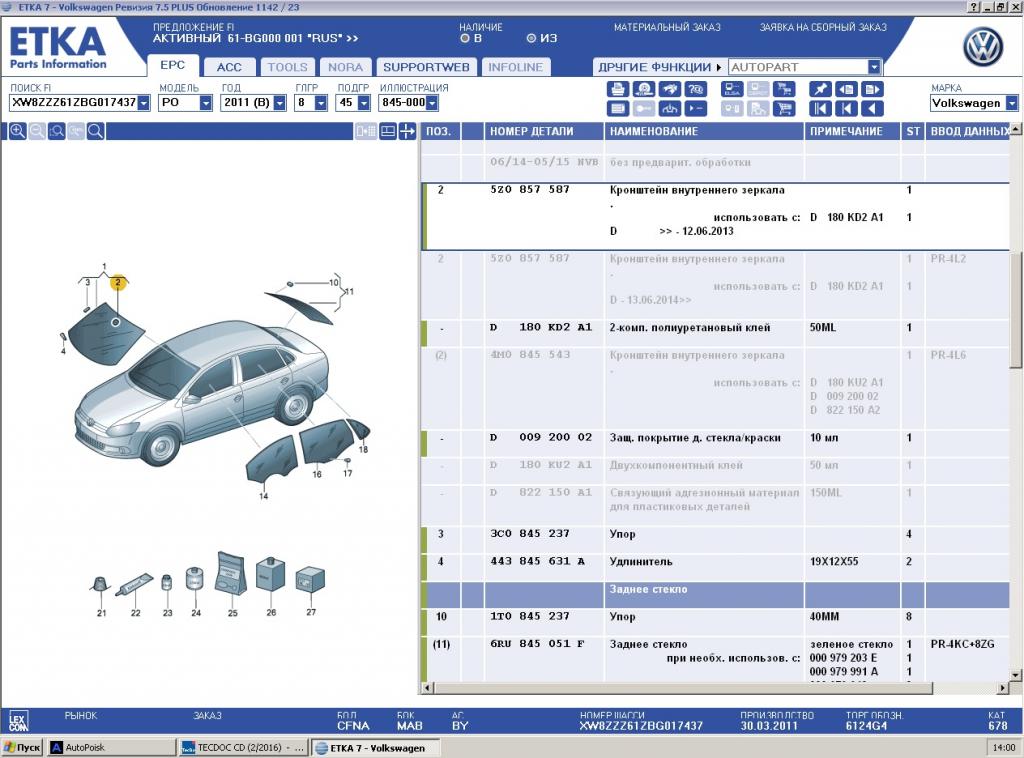Click the АКТИВНЫЙ 61-BG000 001 "RUS" >> offer
Viewport: 1024px width, 758px height.
point(255,39)
